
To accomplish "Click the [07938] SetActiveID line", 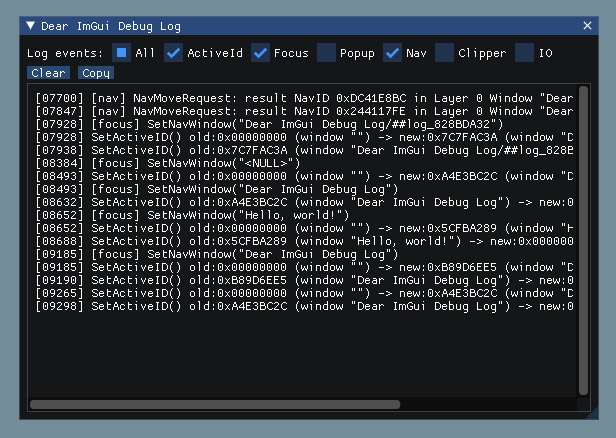I will [x=304, y=150].
